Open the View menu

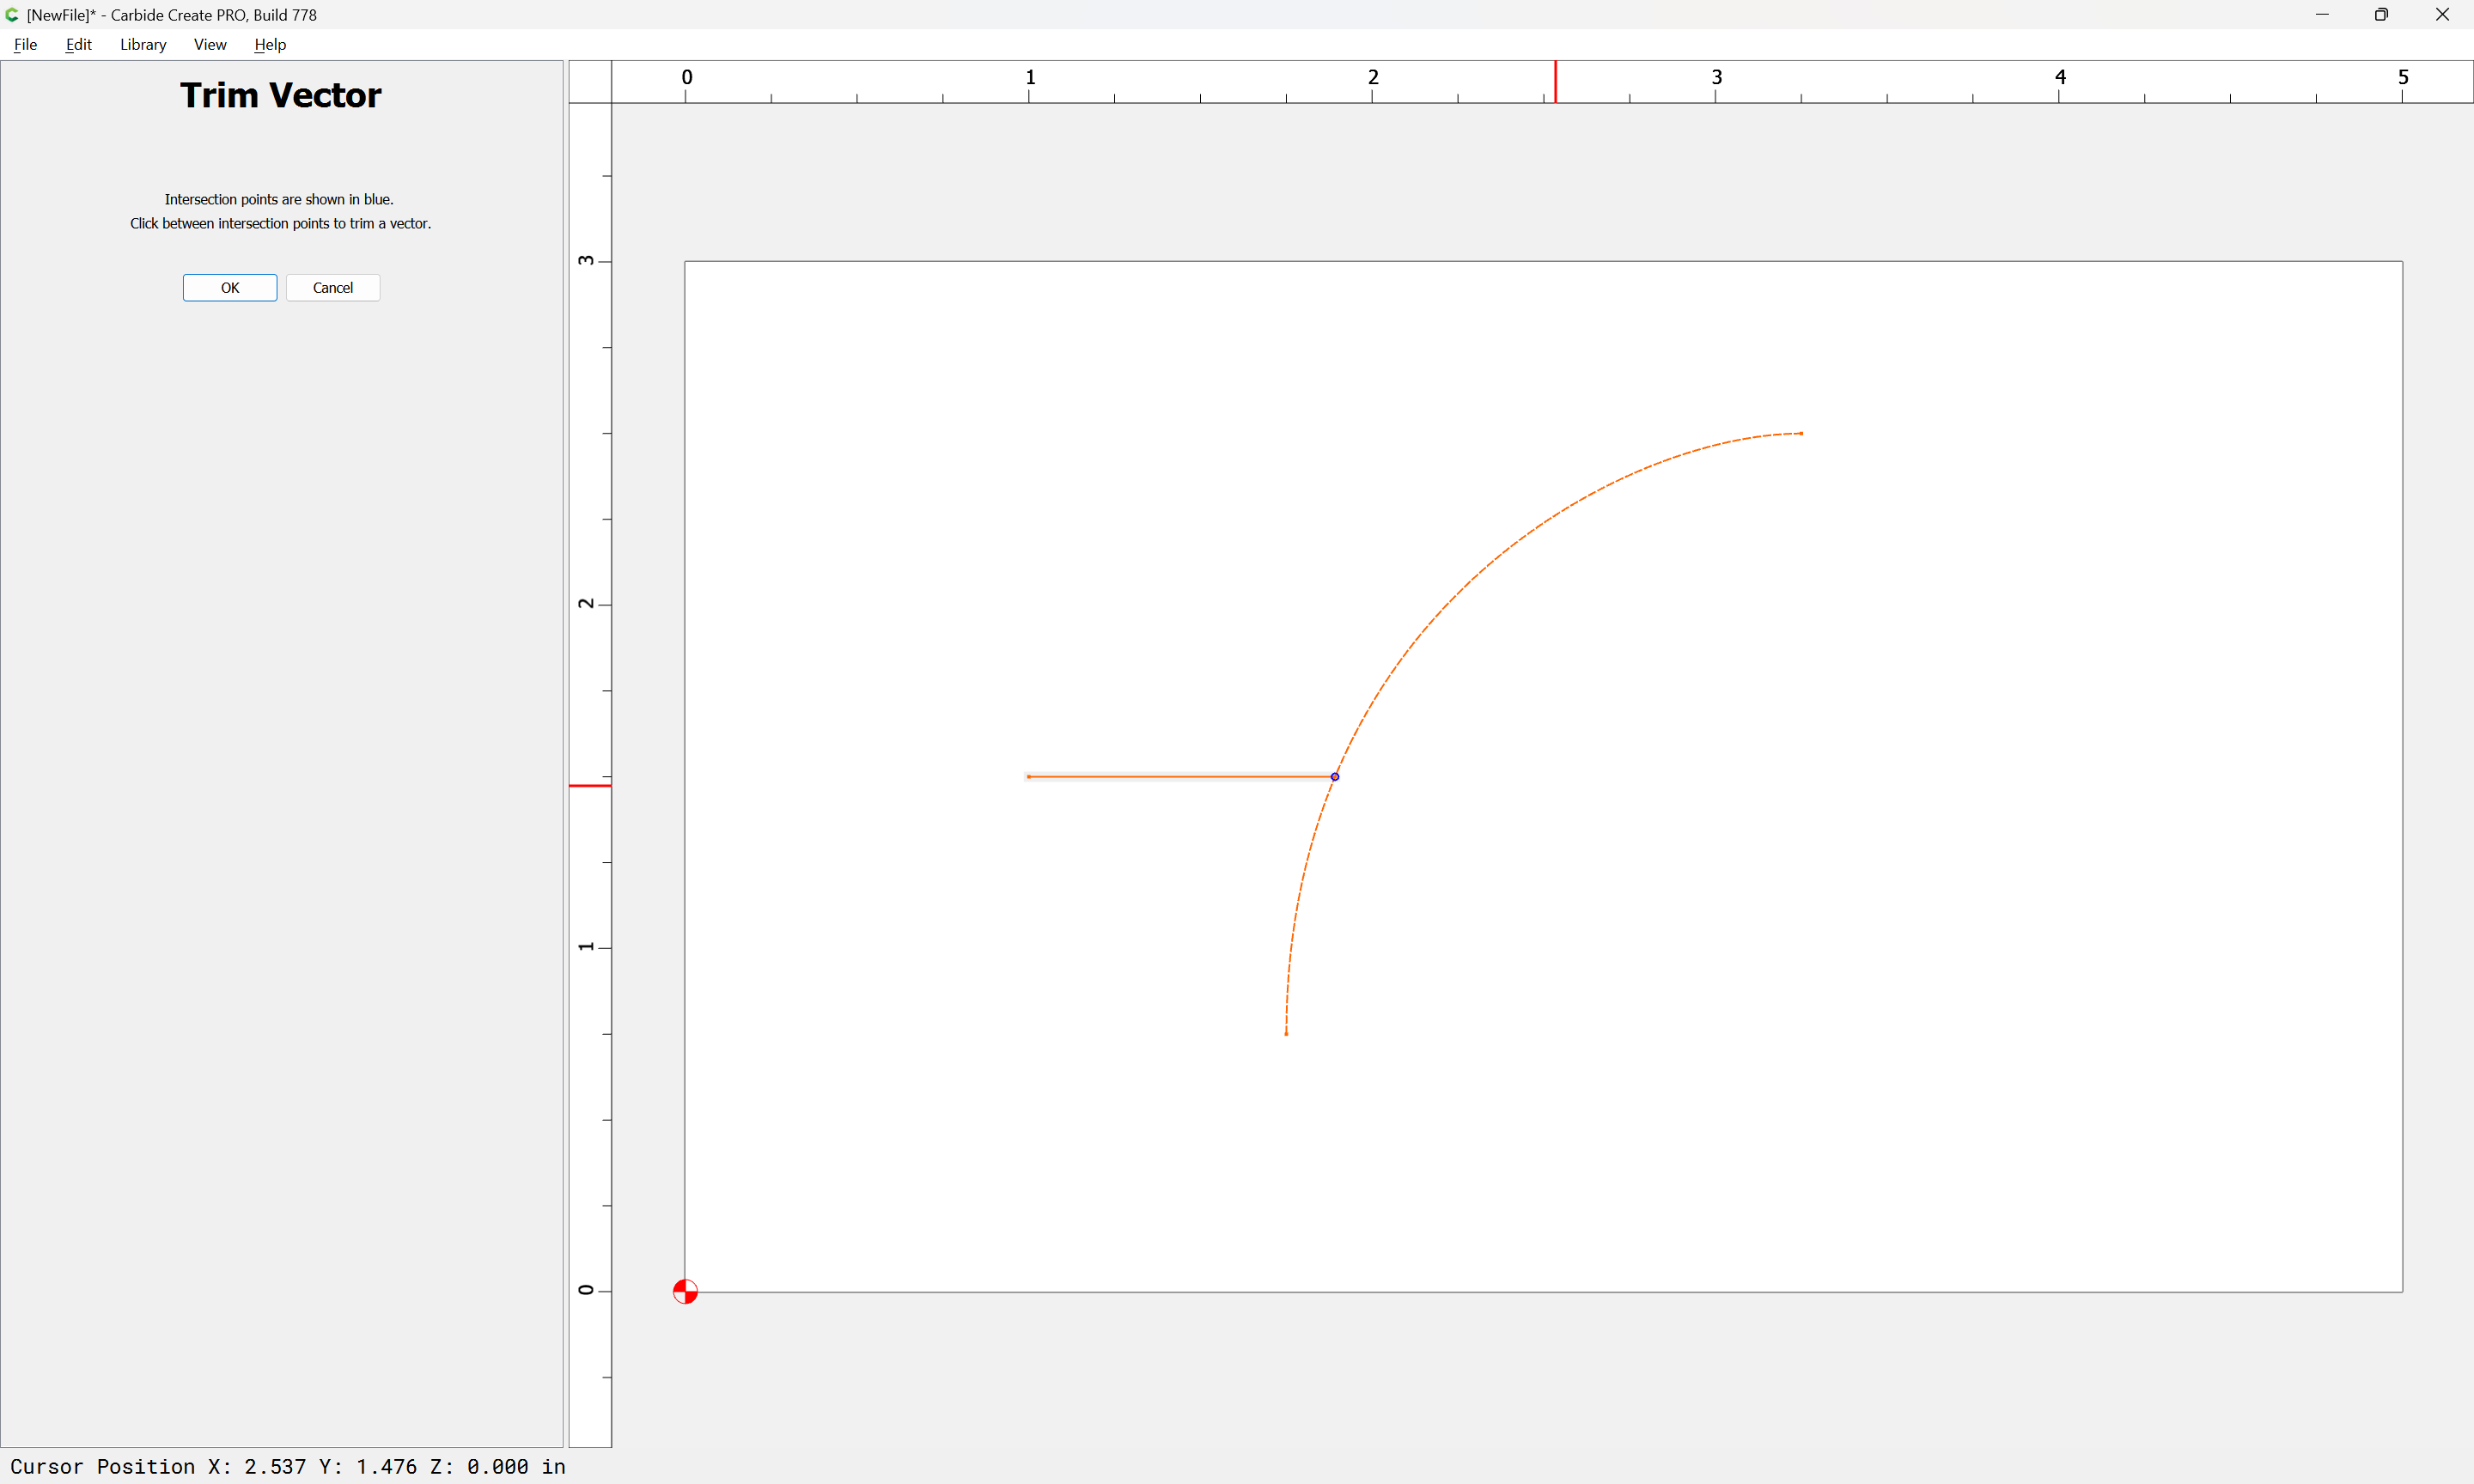(x=210, y=44)
